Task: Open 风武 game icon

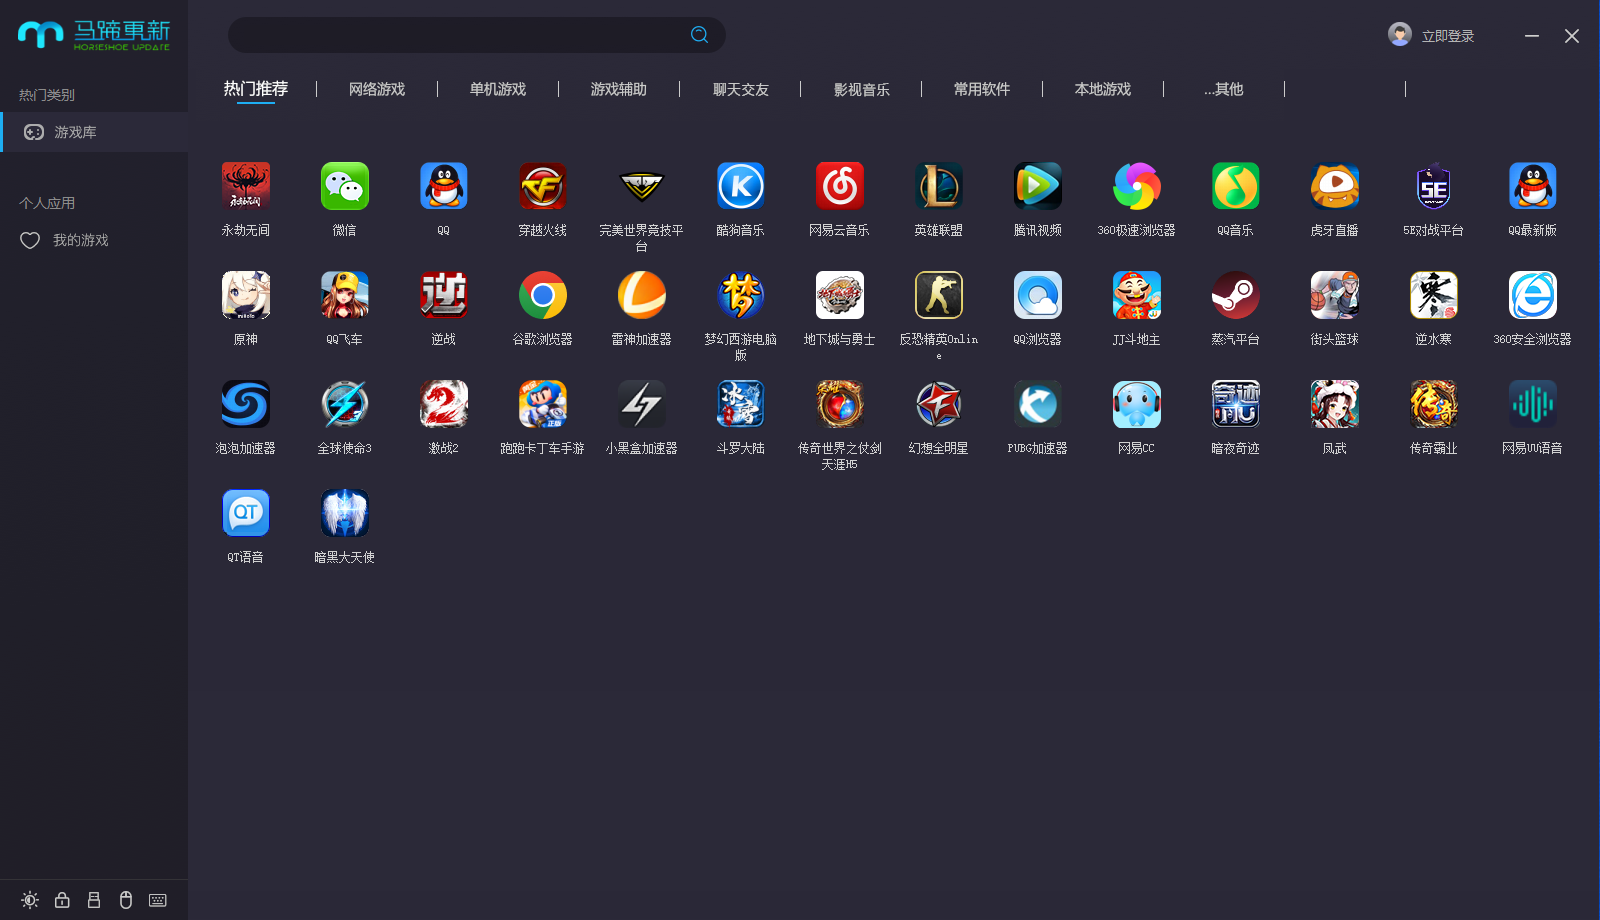Action: point(1334,404)
